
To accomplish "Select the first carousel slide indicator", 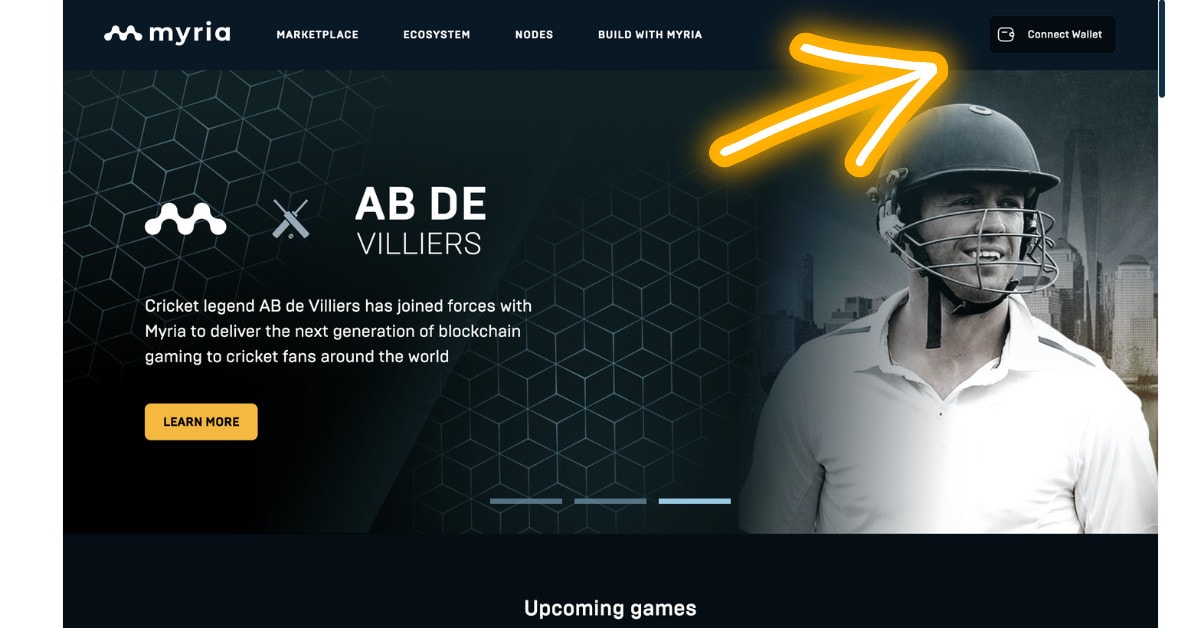I will (526, 501).
